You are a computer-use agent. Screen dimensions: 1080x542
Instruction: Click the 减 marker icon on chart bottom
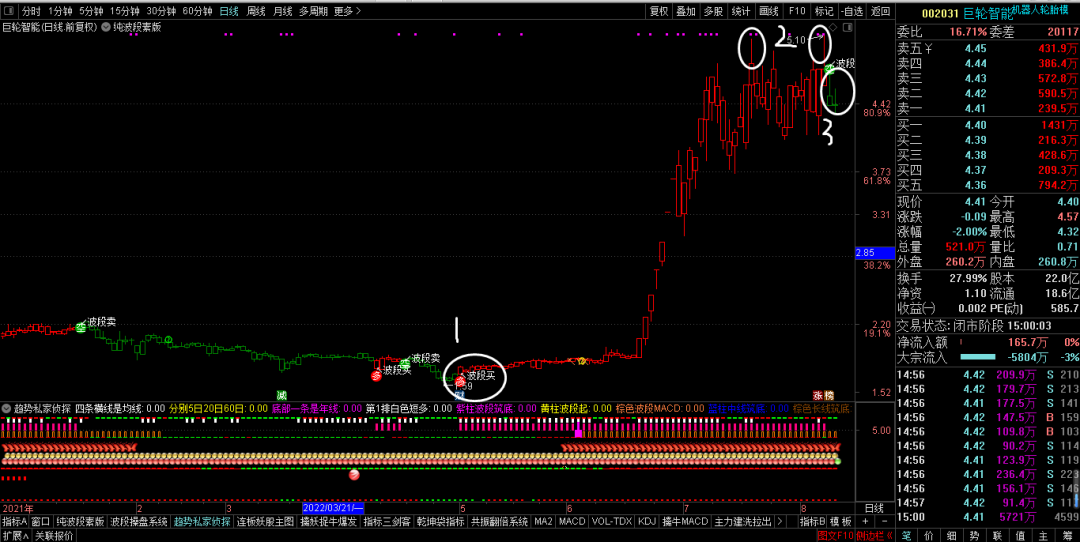tap(282, 395)
